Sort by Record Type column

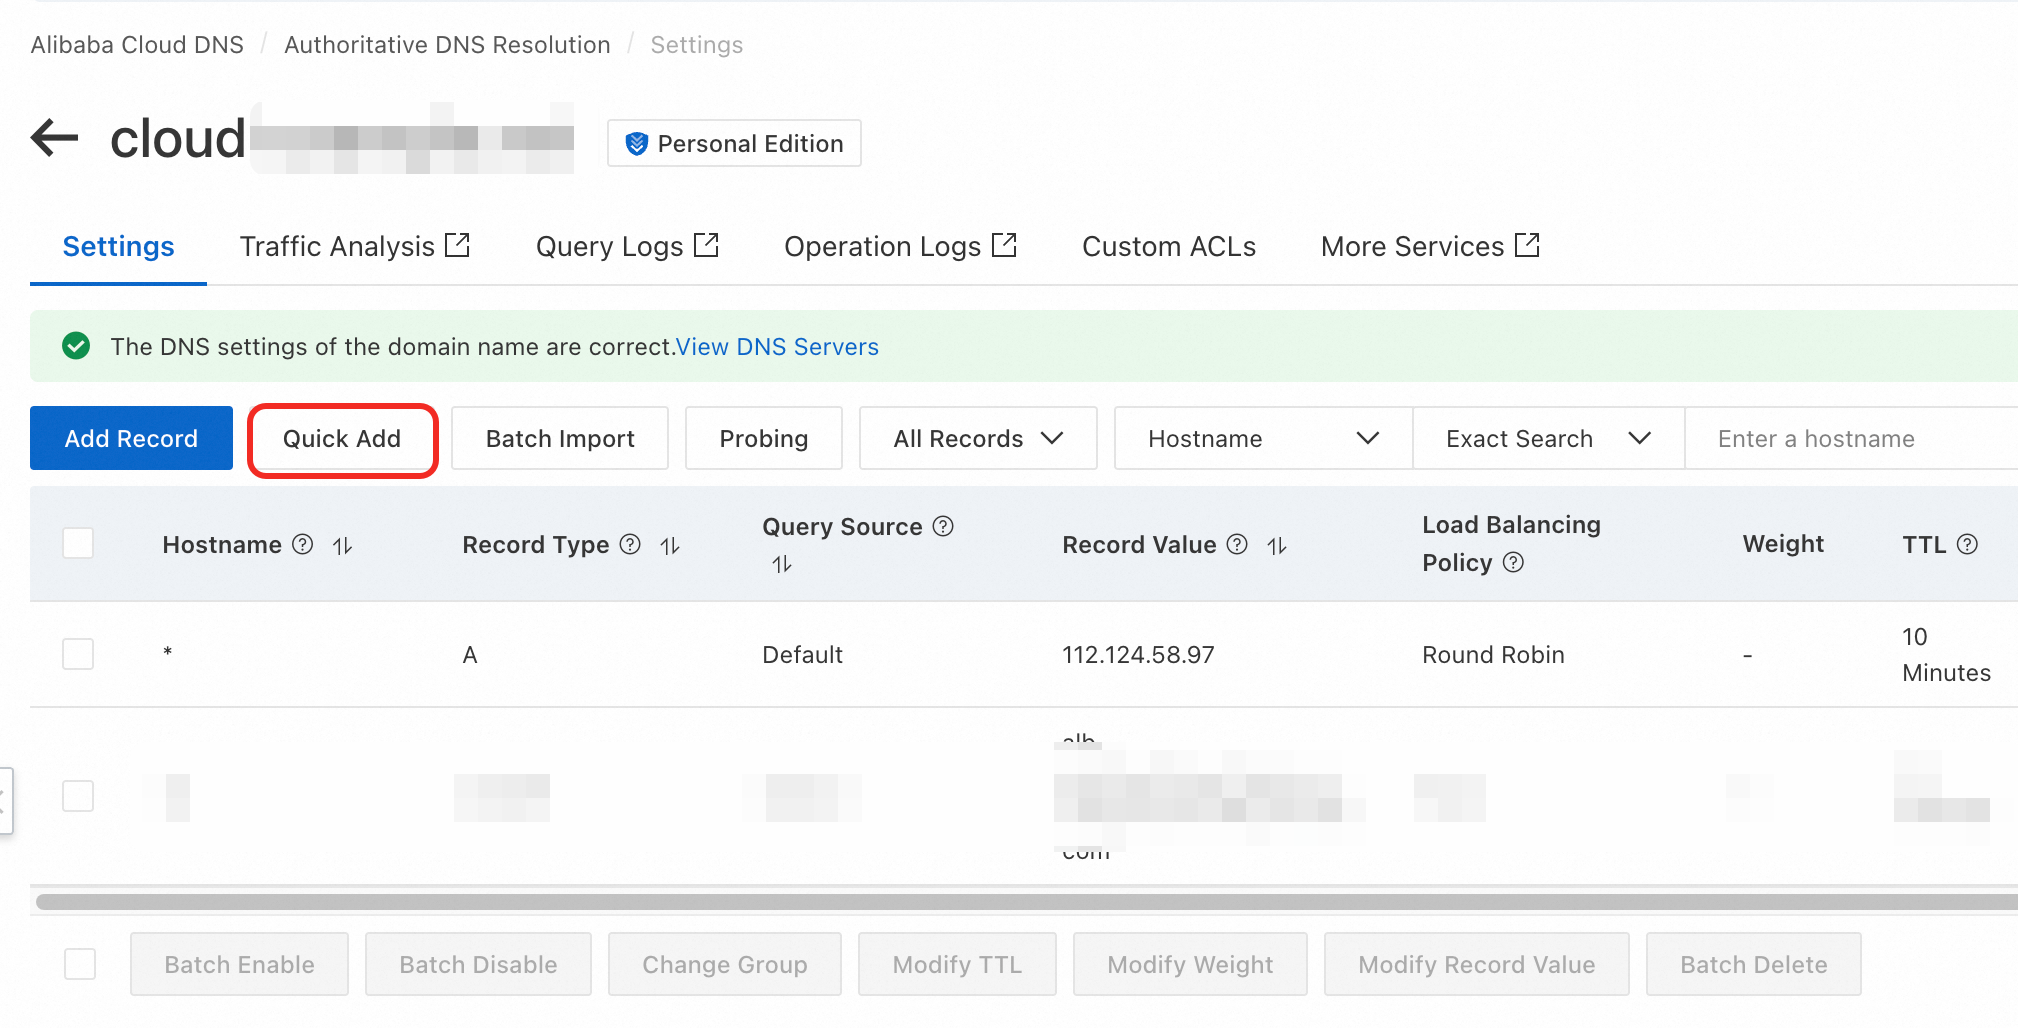[x=670, y=546]
